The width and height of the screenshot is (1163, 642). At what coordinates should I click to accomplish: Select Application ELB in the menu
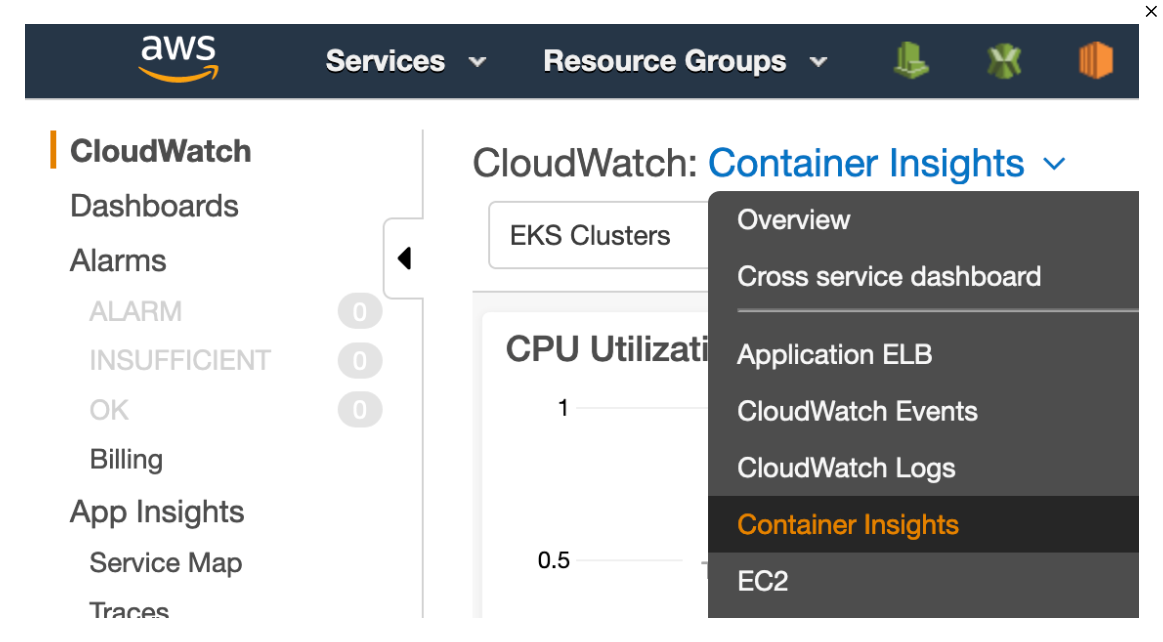pyautogui.click(x=834, y=354)
